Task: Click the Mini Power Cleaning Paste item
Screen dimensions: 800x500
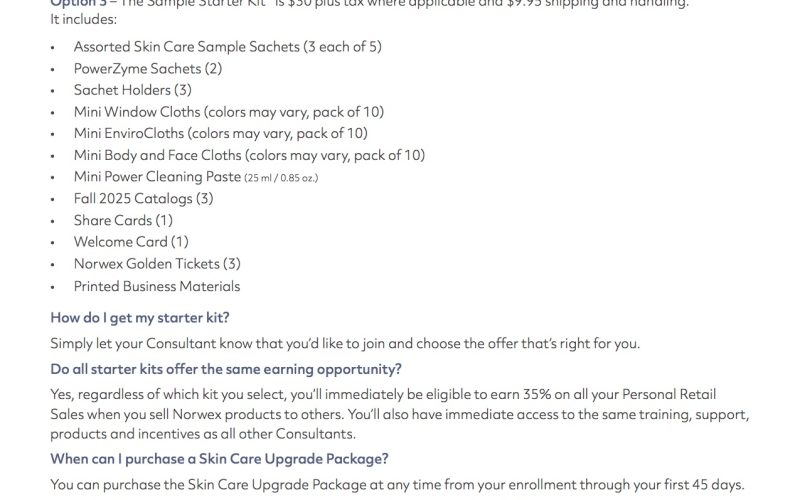Action: click(x=157, y=177)
